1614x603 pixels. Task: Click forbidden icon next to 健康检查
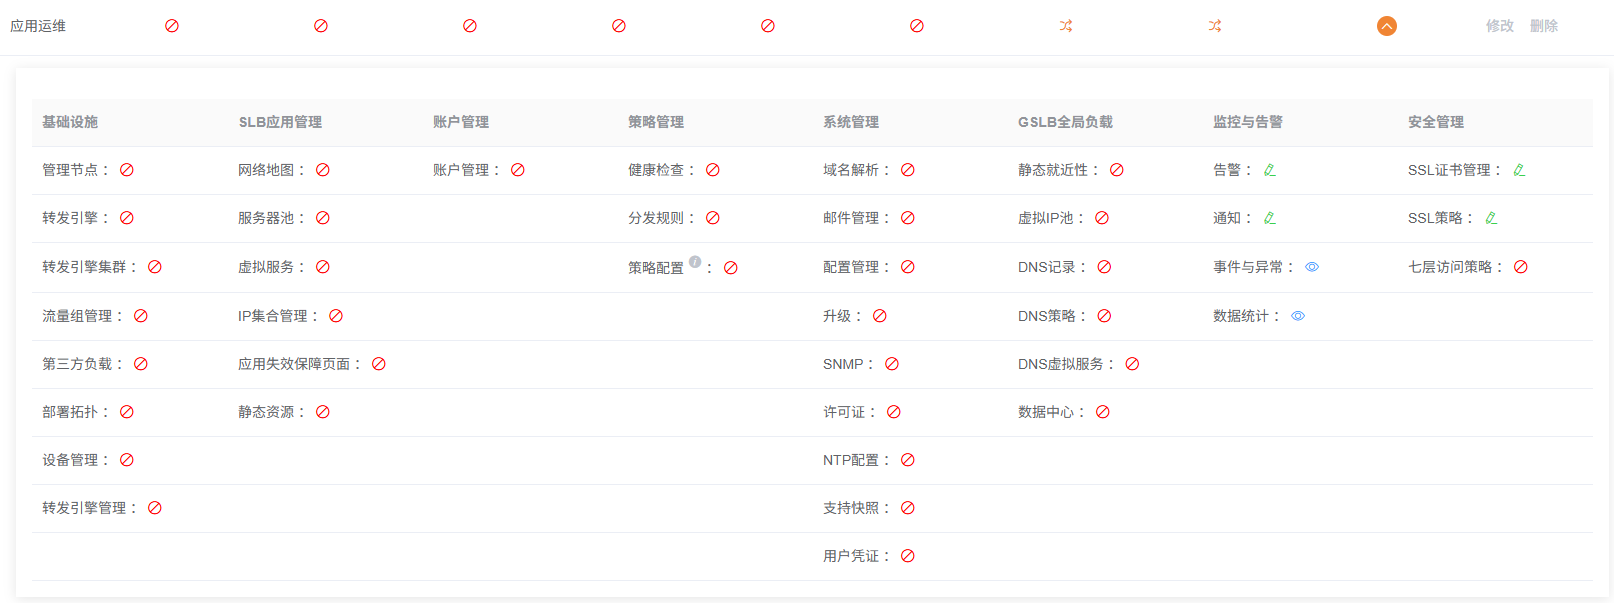(713, 170)
